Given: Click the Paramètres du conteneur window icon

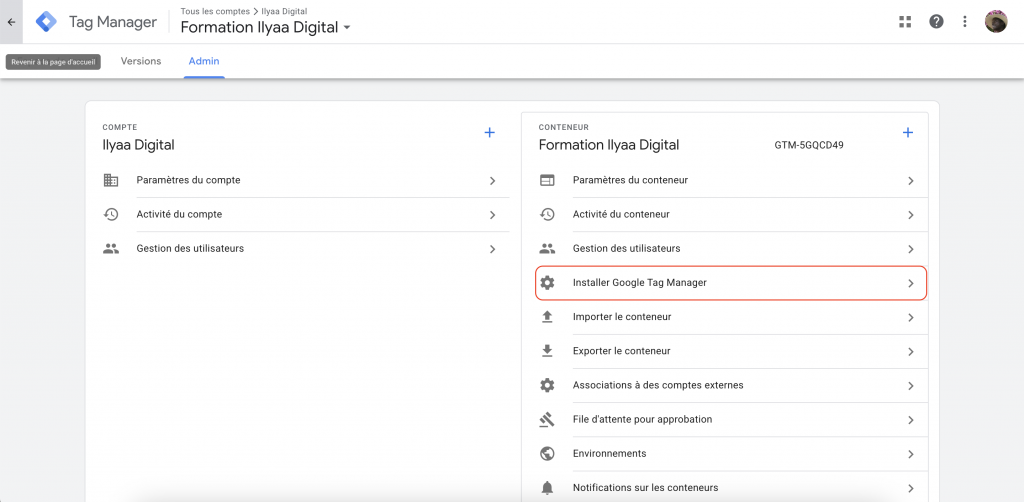Looking at the screenshot, I should coord(547,180).
